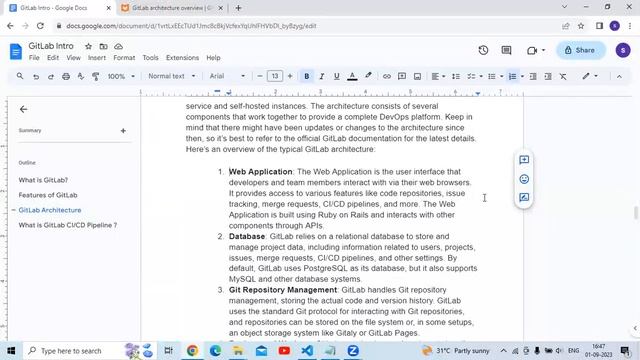Jump to What is GitLab CI/CD Pipeline heading

68,225
